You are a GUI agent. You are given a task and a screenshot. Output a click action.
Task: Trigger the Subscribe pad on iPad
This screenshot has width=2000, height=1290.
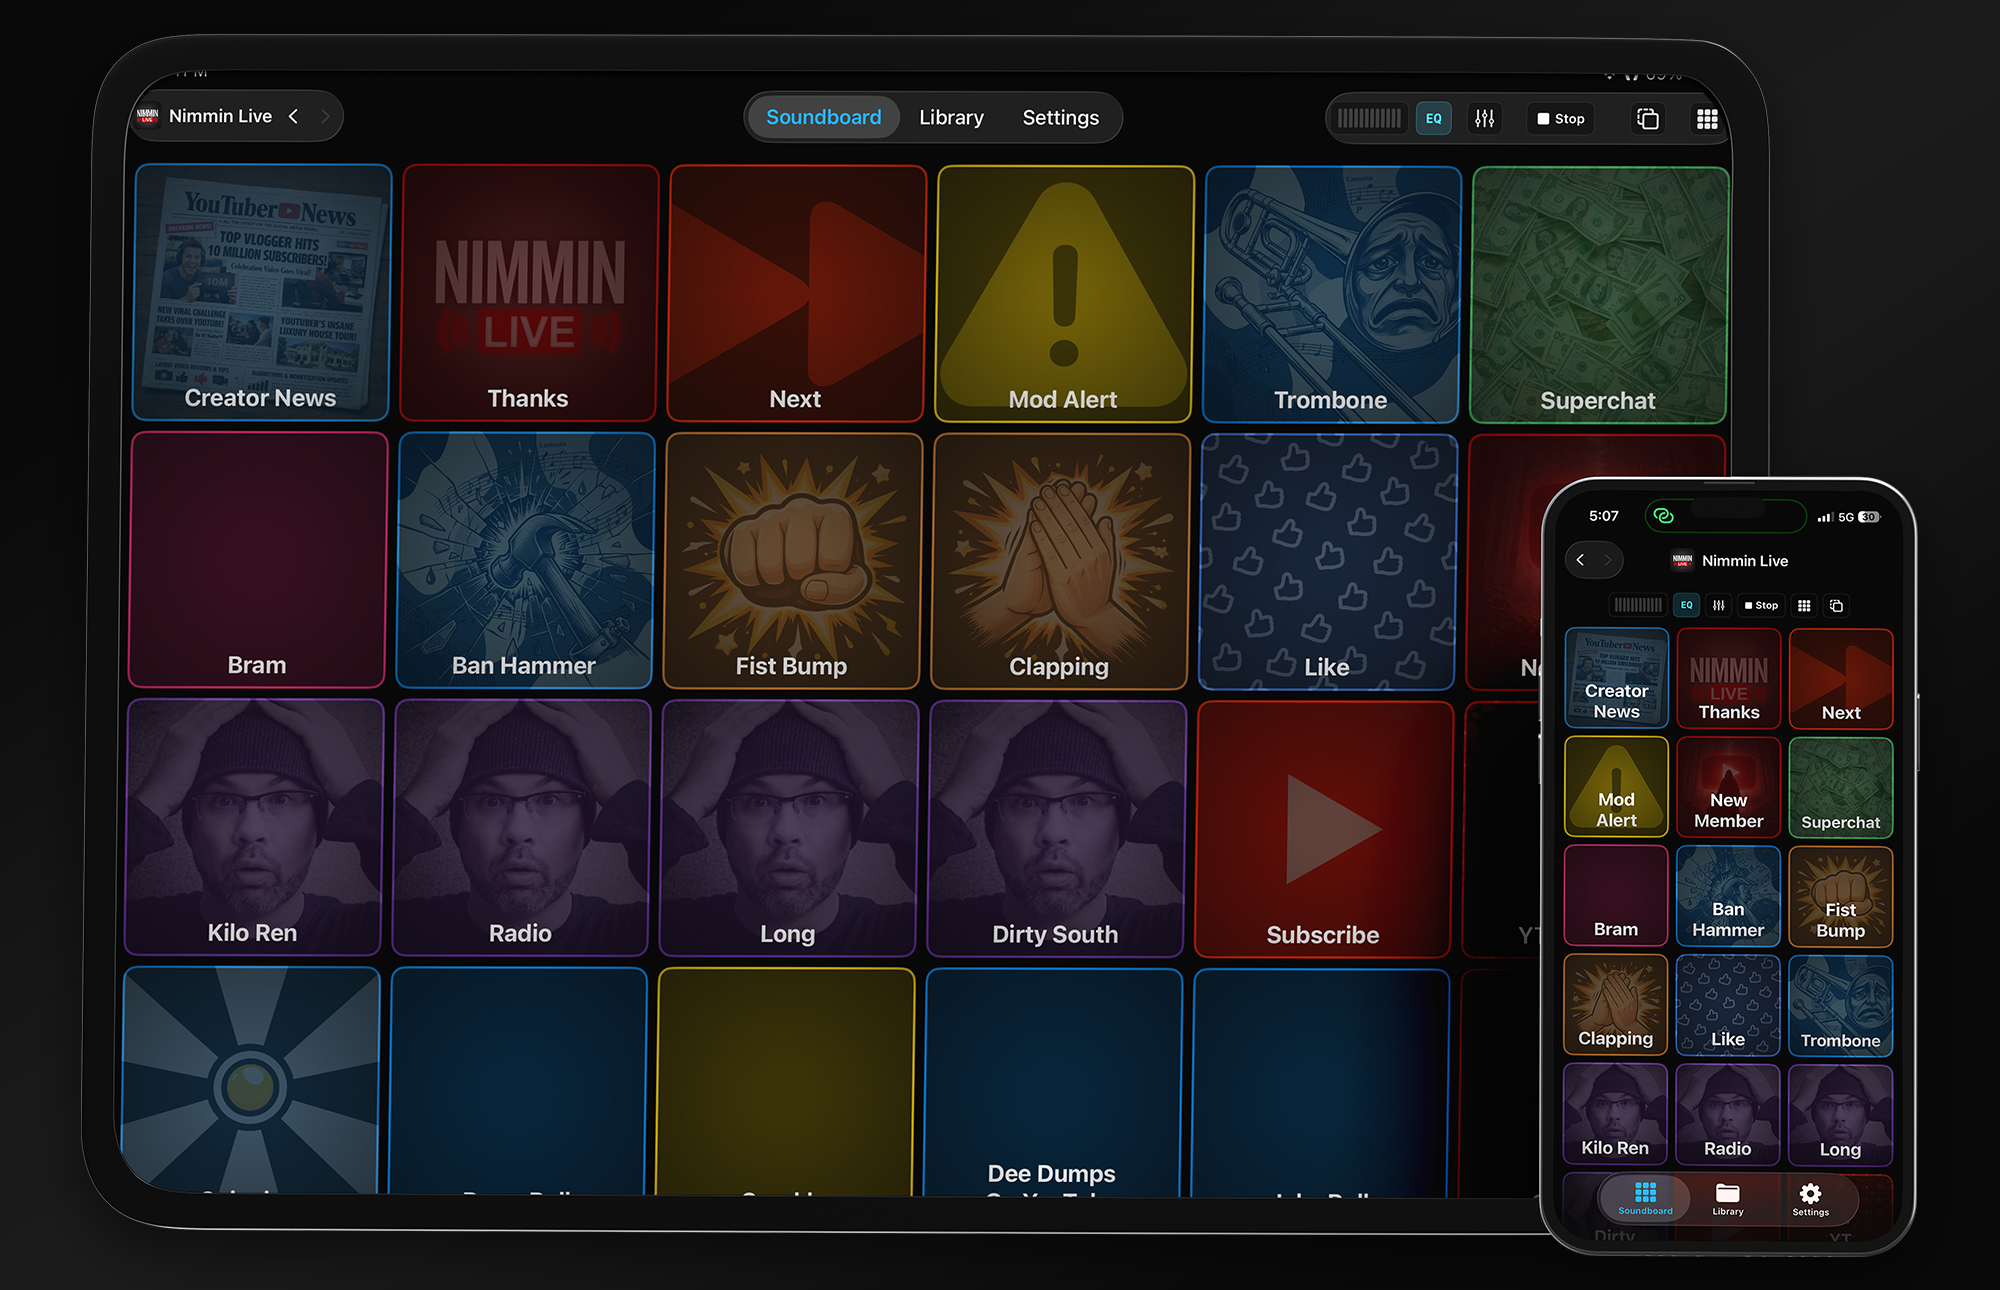click(x=1324, y=830)
